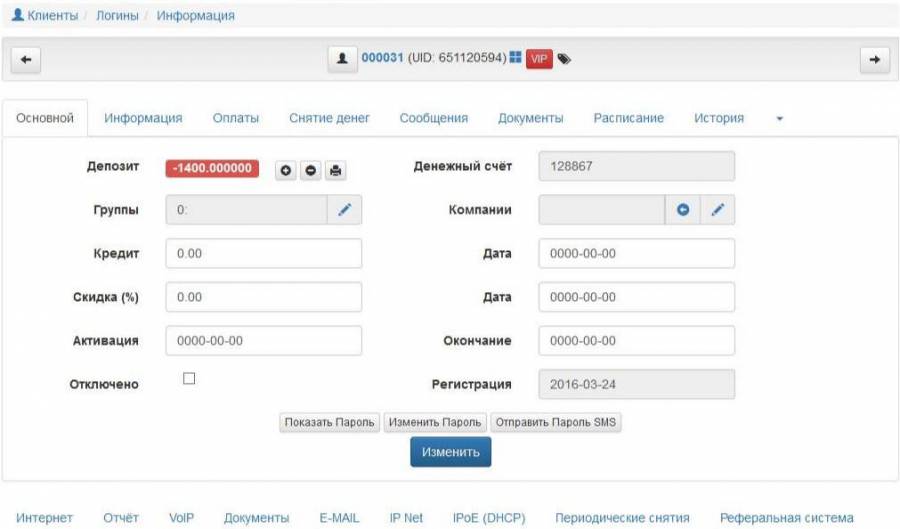
Task: Click the blue circle icon in Компании
Action: click(682, 210)
